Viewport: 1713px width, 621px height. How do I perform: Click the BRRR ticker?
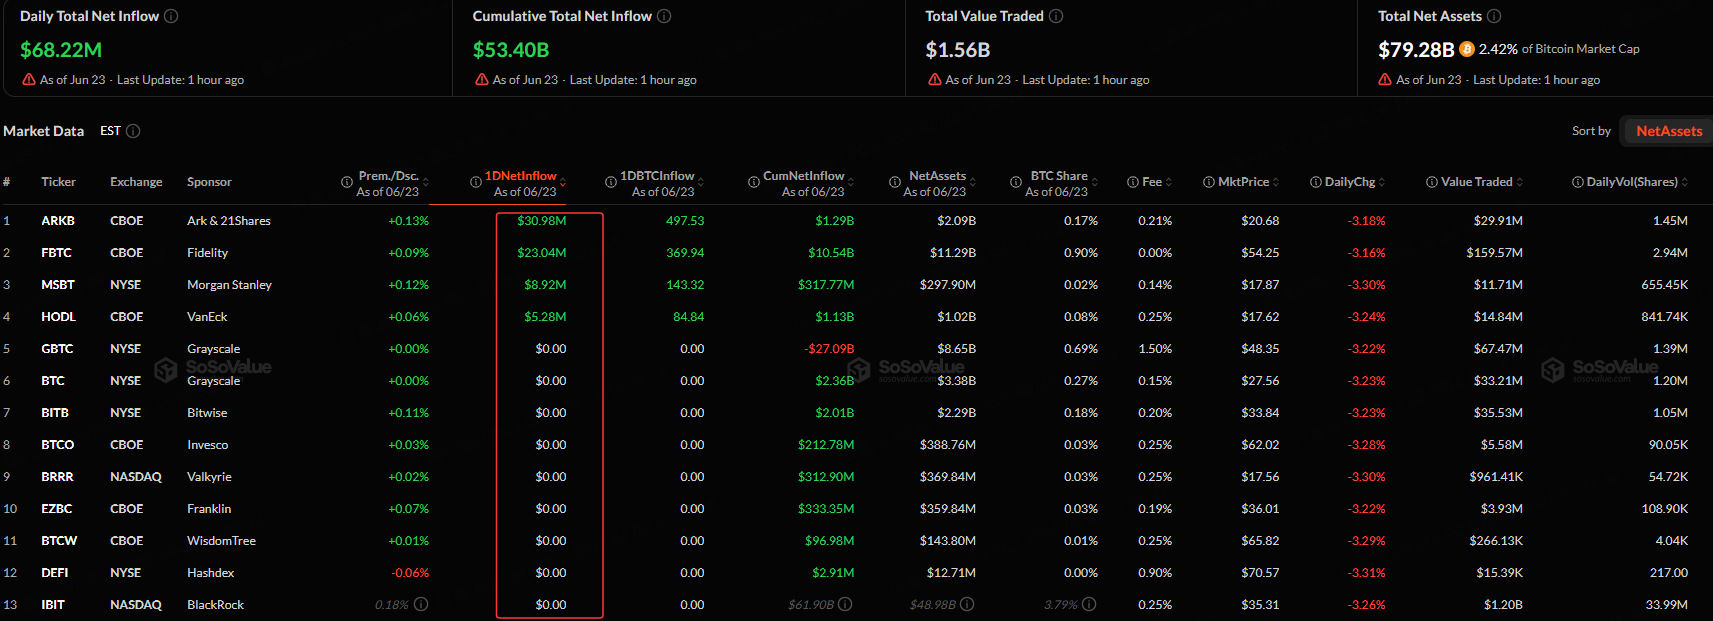(57, 477)
